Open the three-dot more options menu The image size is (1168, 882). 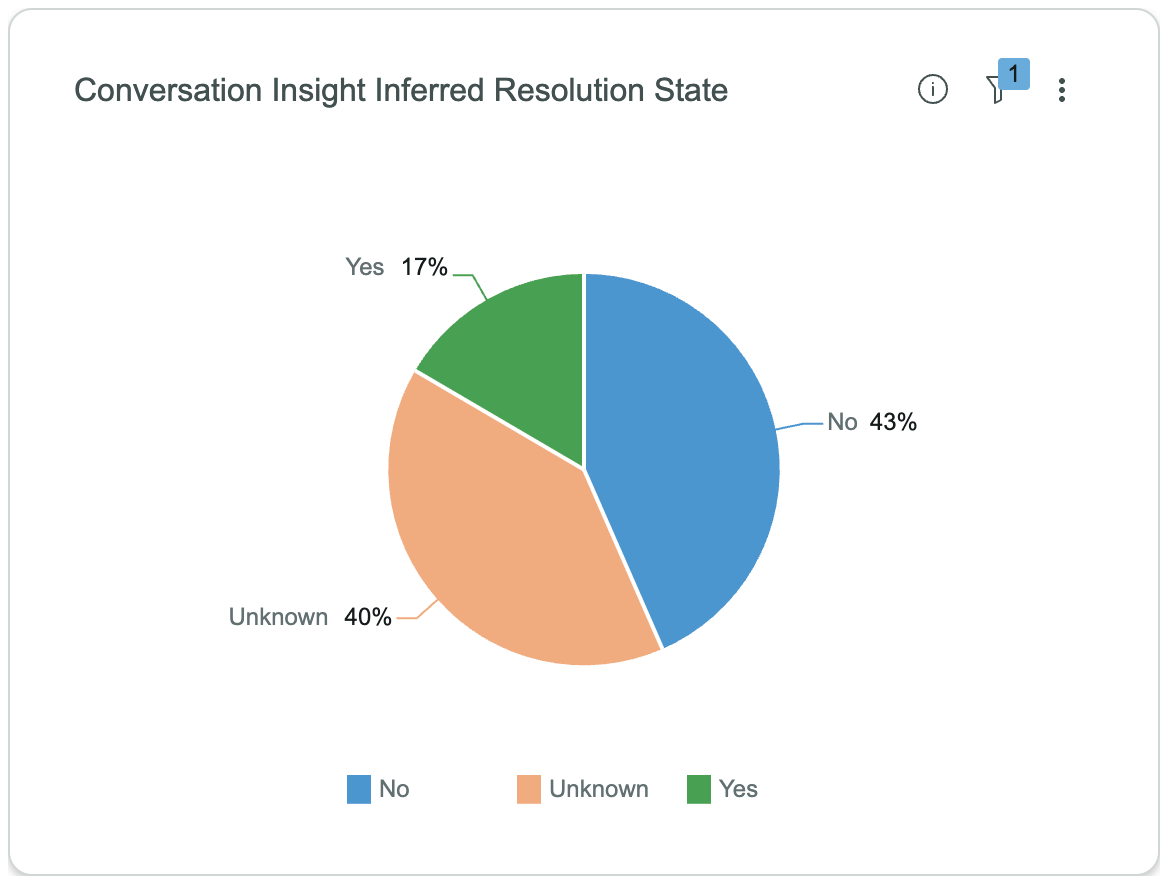[x=1061, y=90]
